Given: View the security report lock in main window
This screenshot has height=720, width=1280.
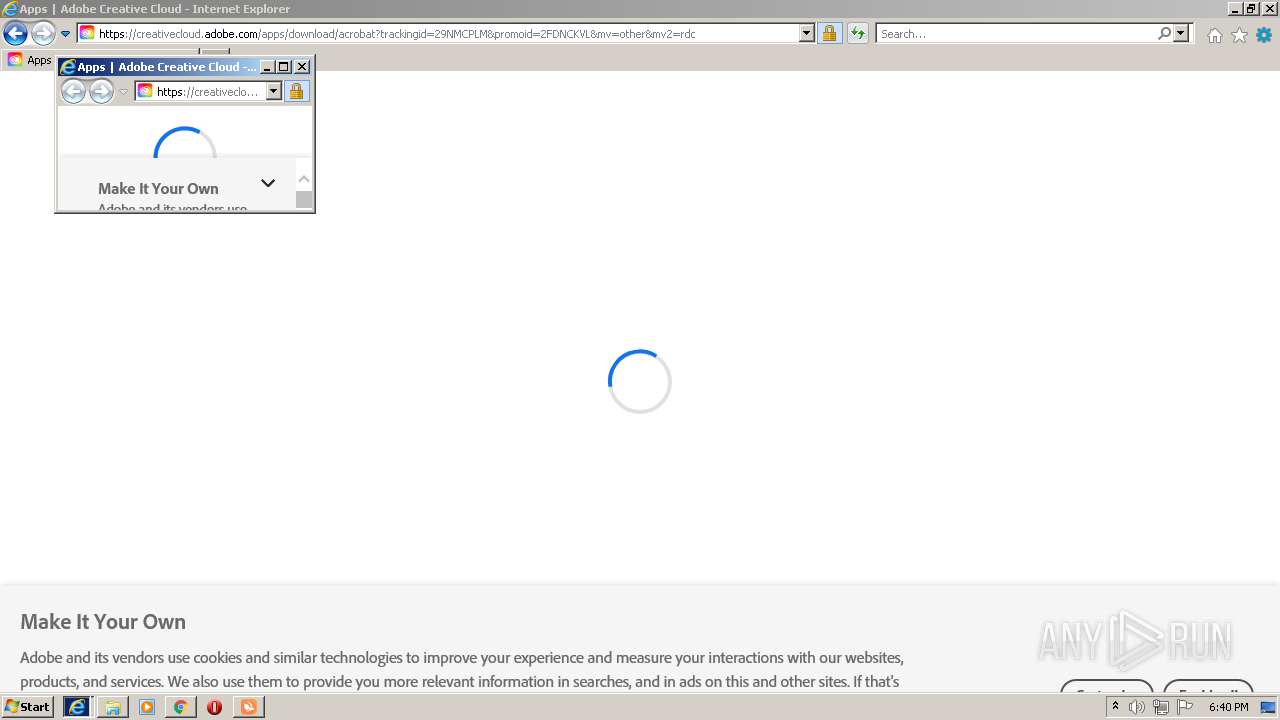Looking at the screenshot, I should (x=829, y=33).
